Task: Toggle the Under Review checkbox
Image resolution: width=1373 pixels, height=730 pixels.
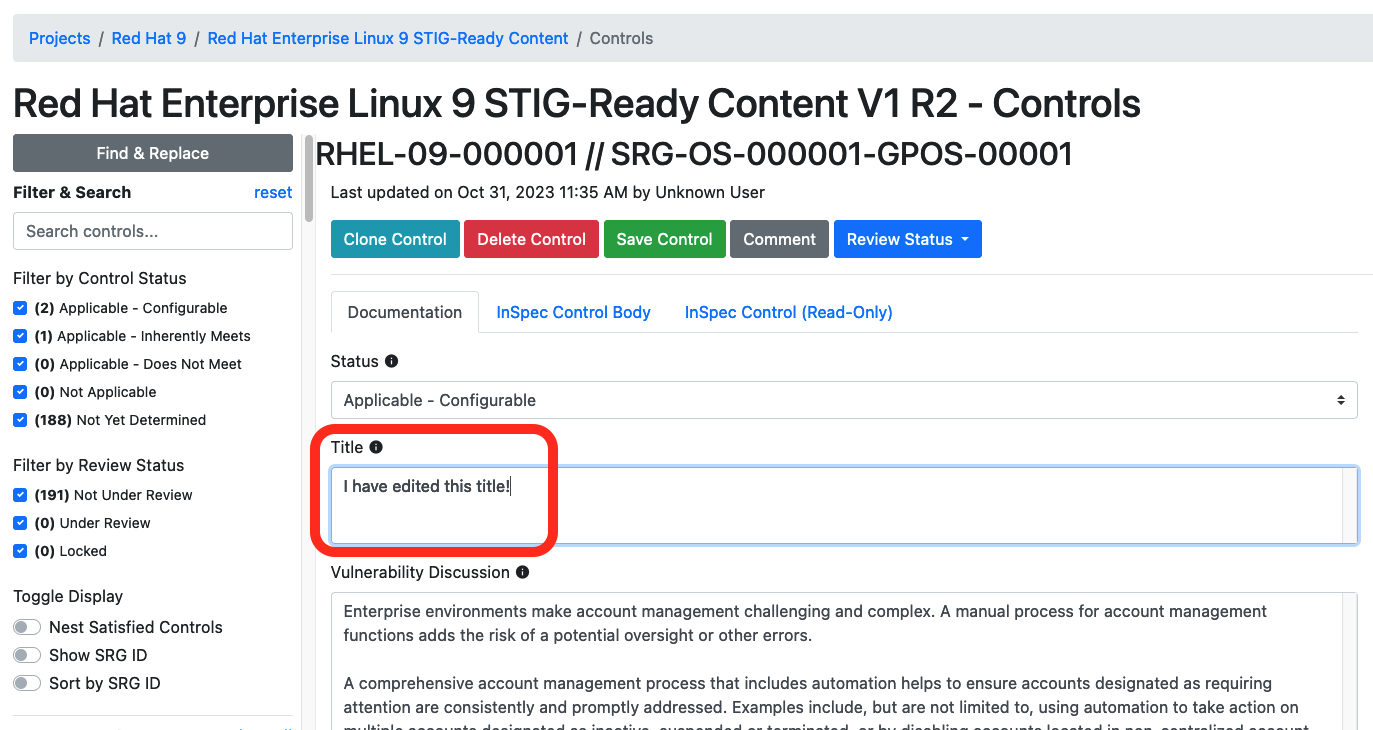Action: coord(20,523)
